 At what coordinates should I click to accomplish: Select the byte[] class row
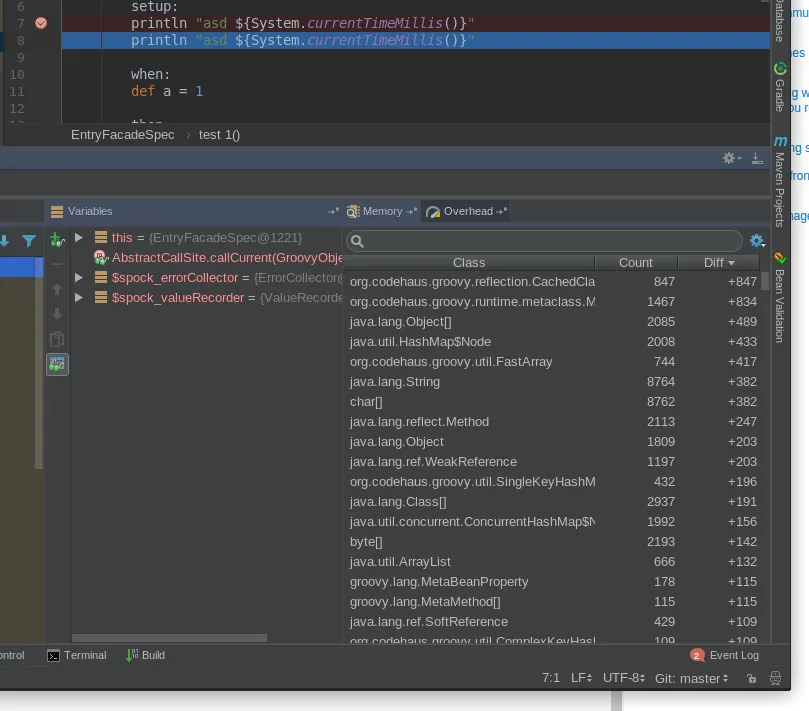(x=553, y=542)
